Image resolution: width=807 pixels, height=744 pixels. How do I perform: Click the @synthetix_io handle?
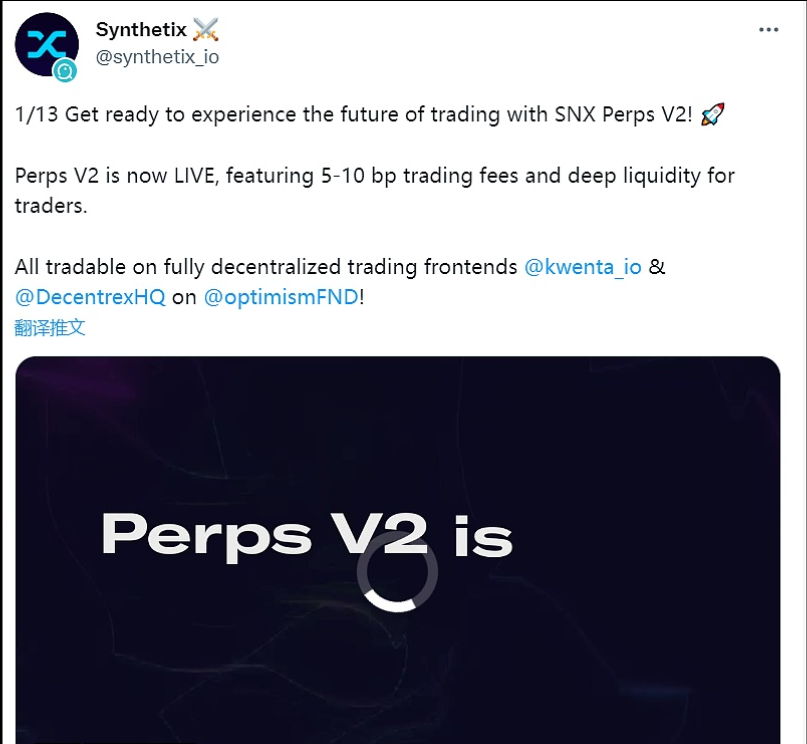(157, 57)
